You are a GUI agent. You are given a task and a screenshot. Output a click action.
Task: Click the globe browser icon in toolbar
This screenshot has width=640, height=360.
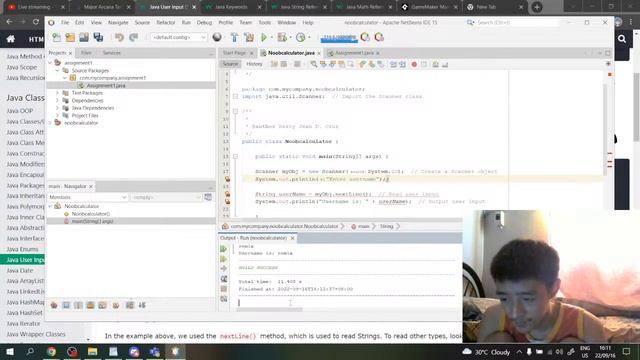click(x=217, y=38)
